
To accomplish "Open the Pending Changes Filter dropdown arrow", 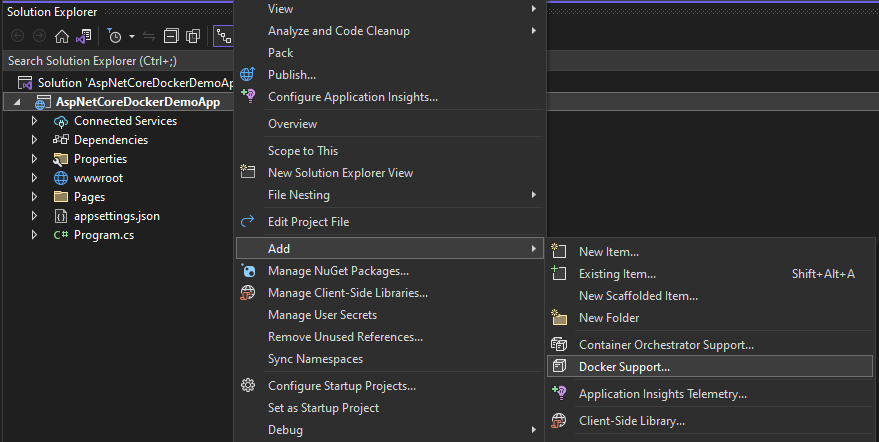I will pyautogui.click(x=130, y=37).
